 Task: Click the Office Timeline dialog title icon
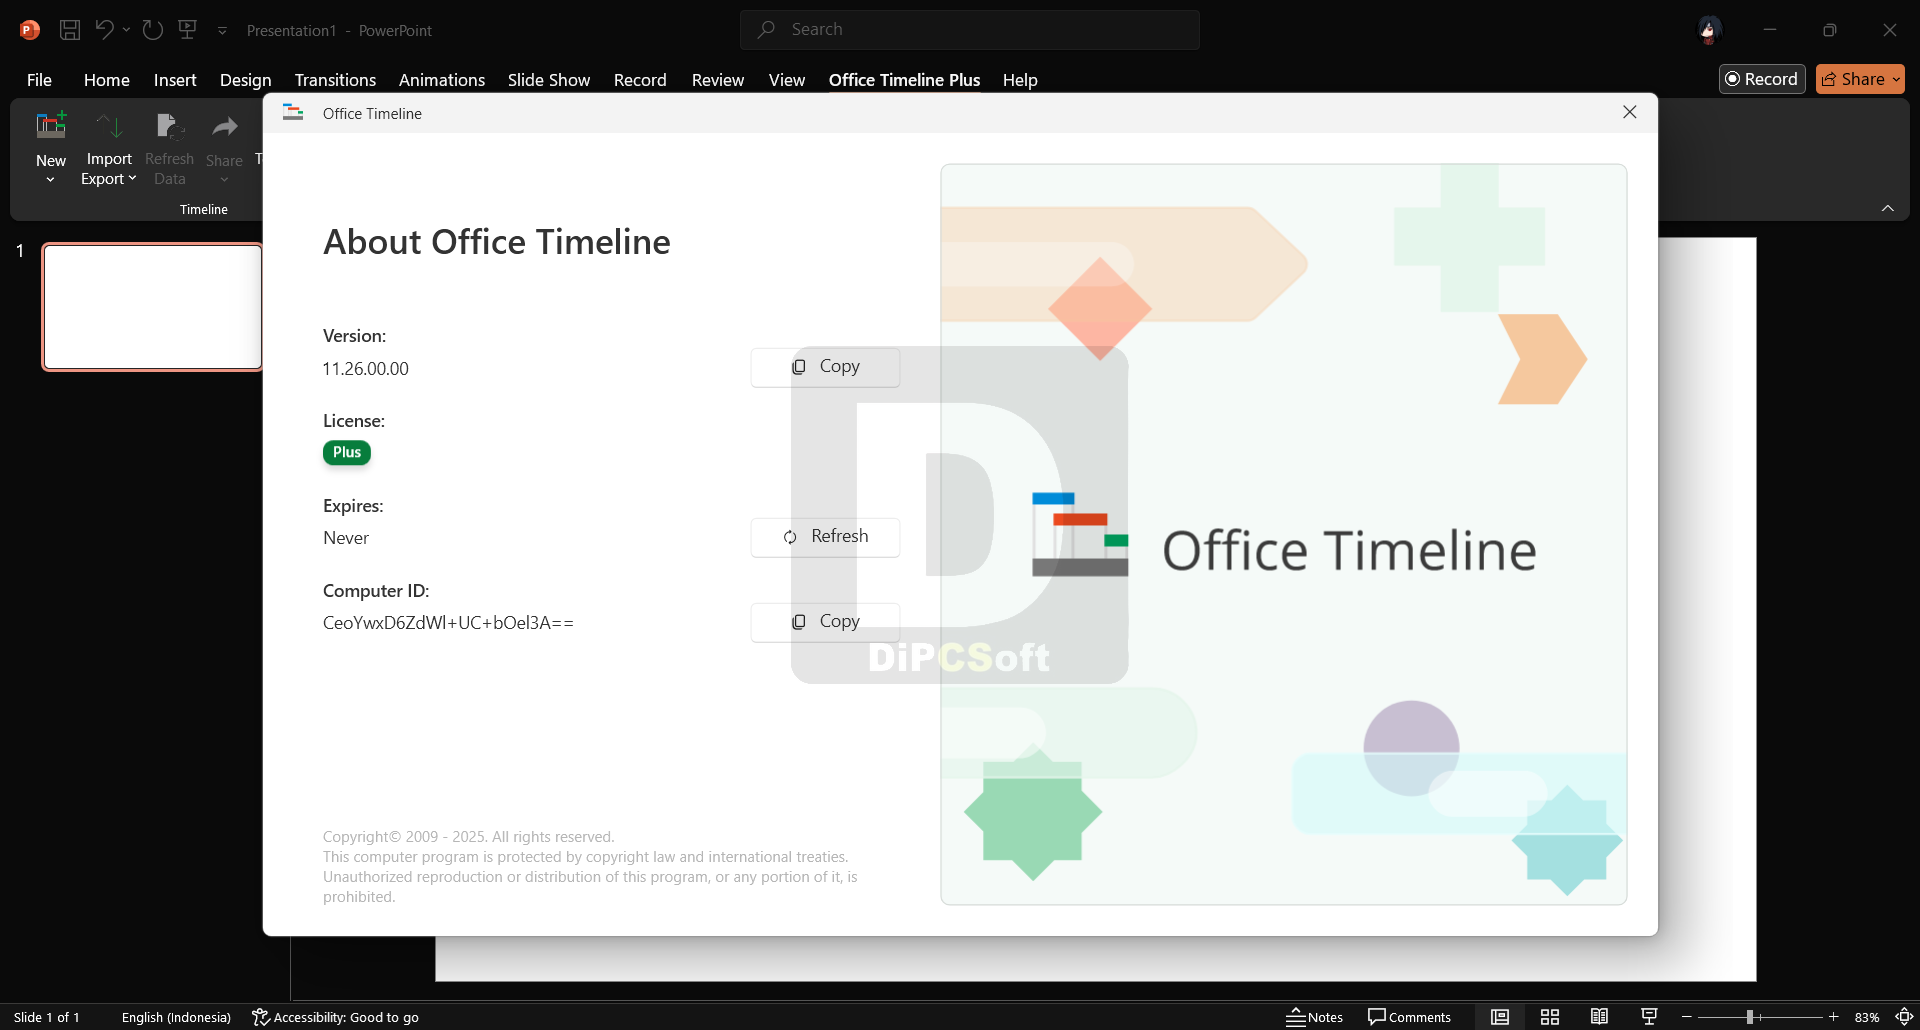click(293, 113)
